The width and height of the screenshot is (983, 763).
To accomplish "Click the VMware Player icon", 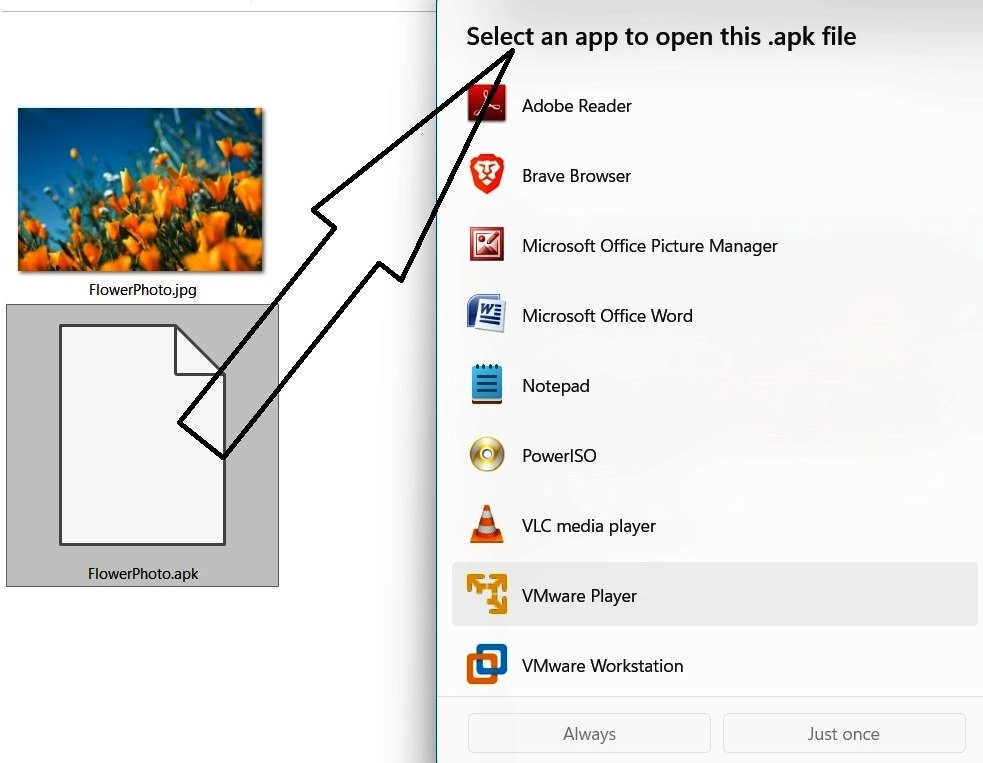I will coord(486,594).
